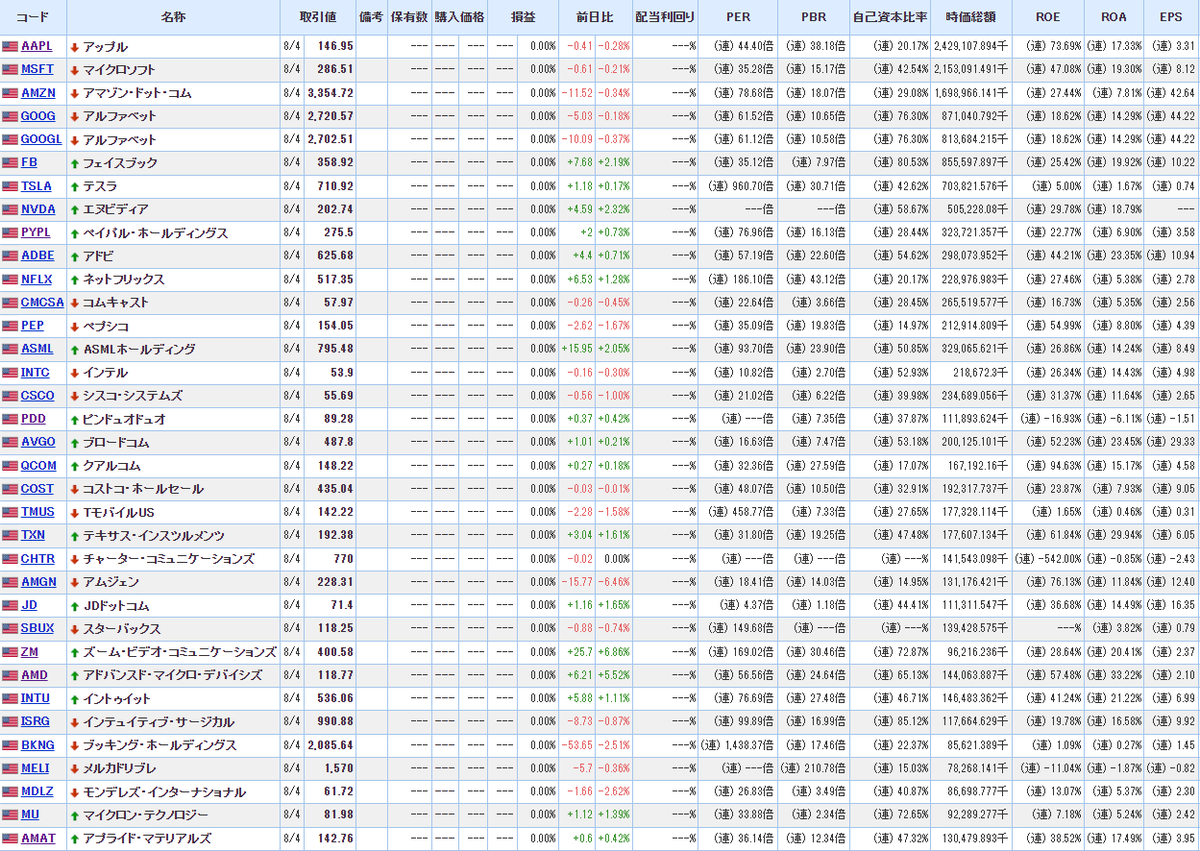Screen dimensions: 1200x851
Task: Click the US flag icon beside TSLA
Action: click(10, 186)
